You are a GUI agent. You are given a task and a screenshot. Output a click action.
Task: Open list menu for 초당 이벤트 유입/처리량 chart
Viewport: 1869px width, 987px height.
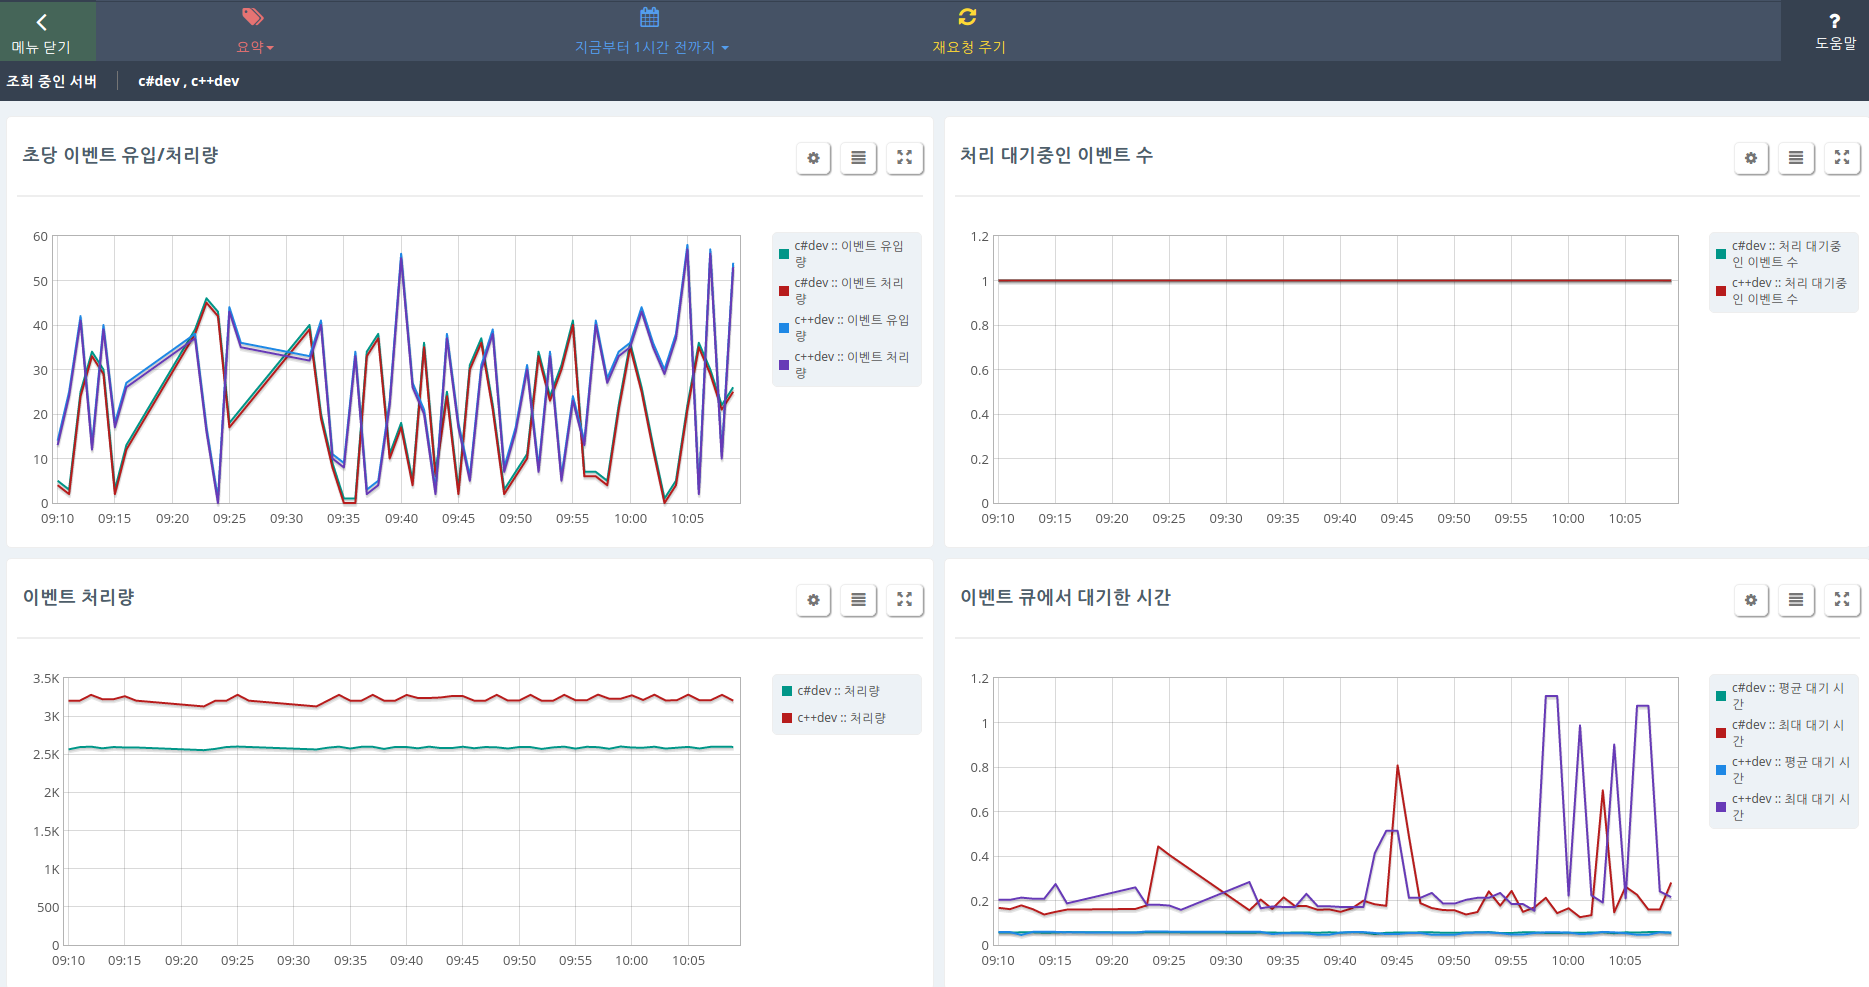(x=859, y=158)
